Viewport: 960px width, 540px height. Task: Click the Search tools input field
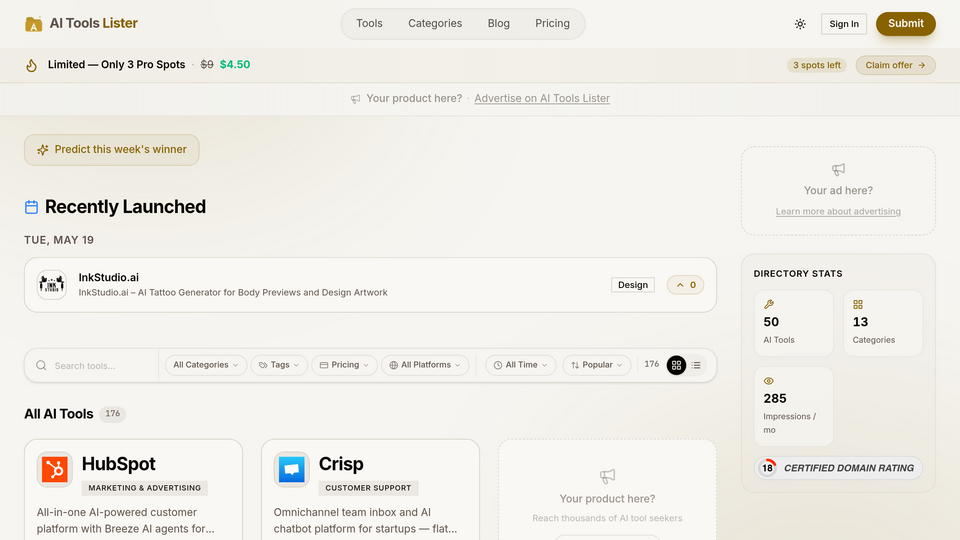tap(92, 366)
